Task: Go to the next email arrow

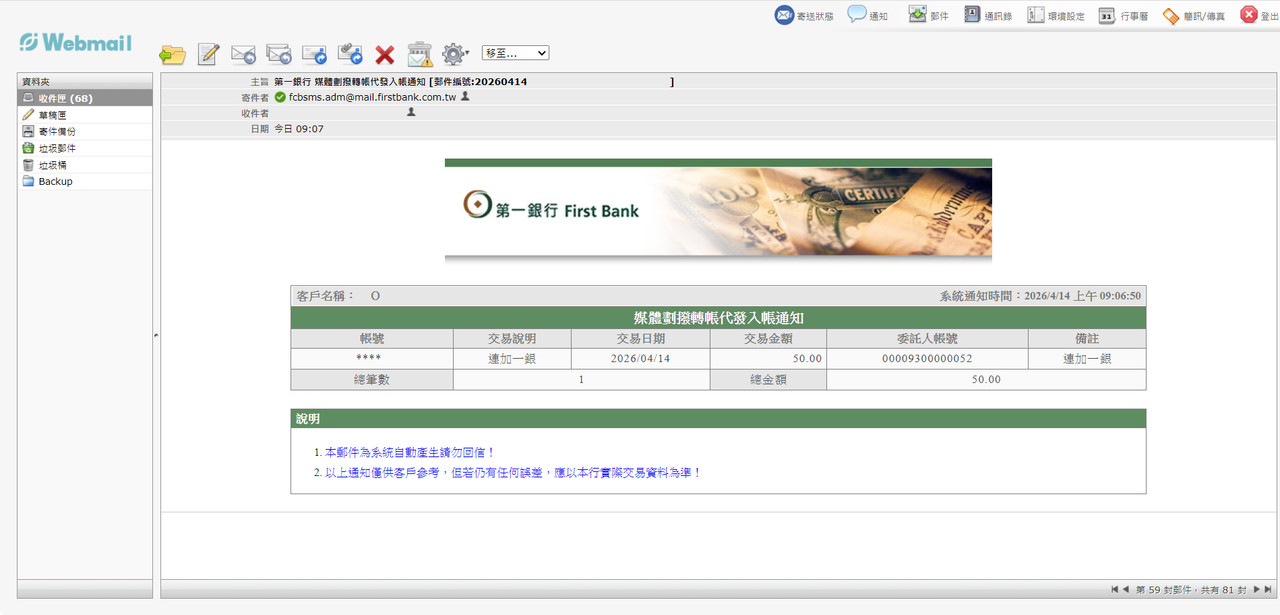Action: click(1257, 590)
